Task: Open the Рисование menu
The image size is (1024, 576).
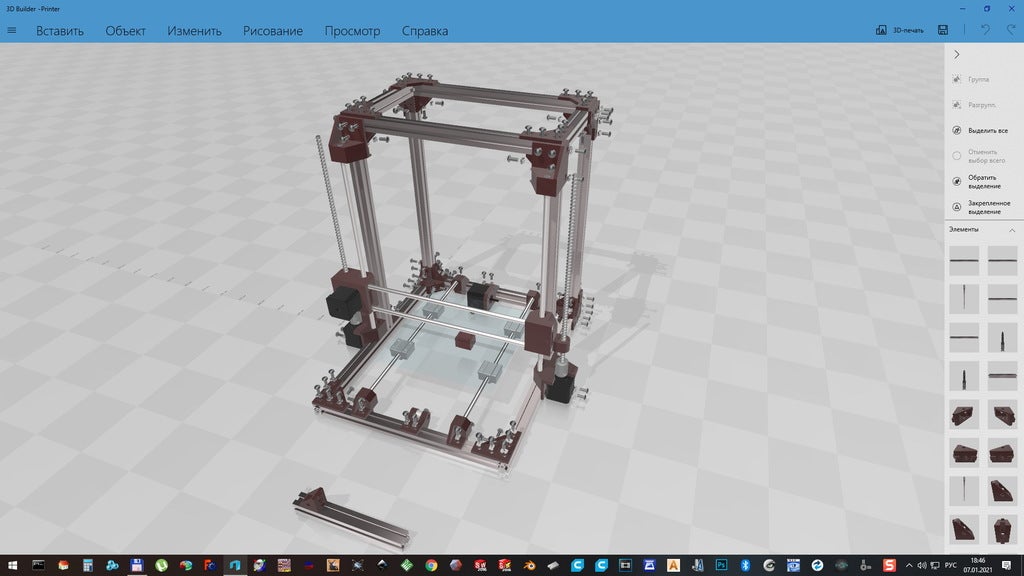Action: [x=273, y=31]
